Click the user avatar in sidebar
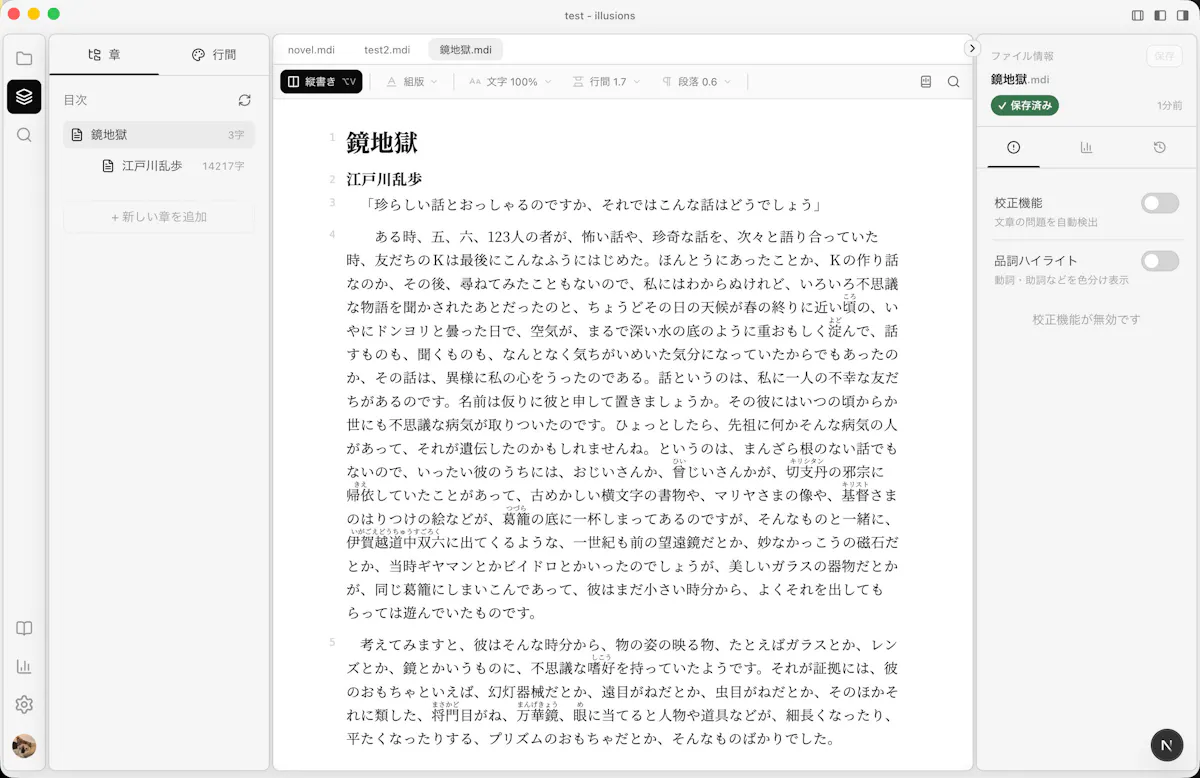1200x778 pixels. point(24,746)
